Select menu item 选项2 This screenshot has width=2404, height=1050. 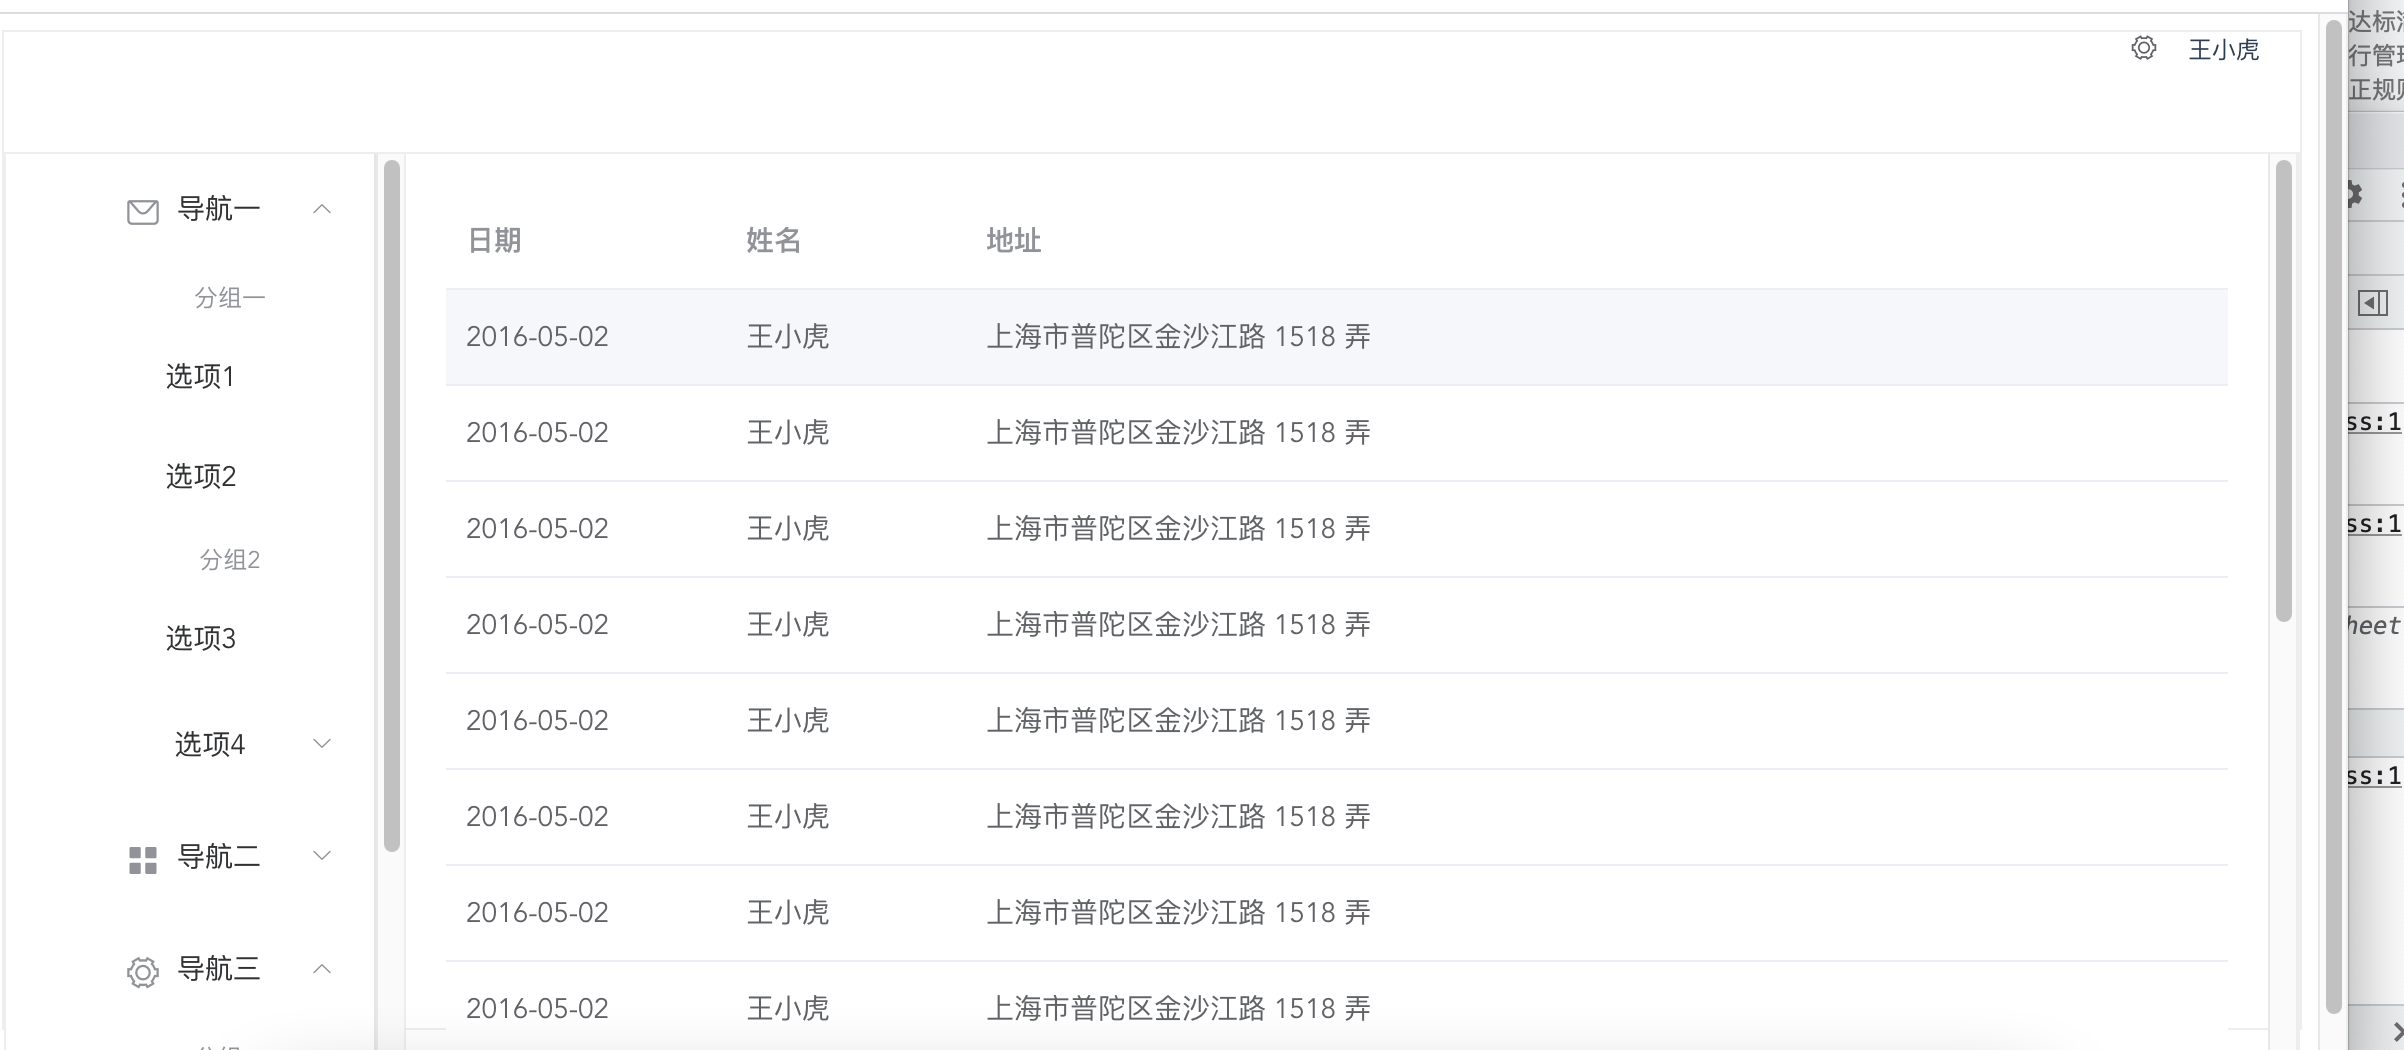[x=200, y=477]
